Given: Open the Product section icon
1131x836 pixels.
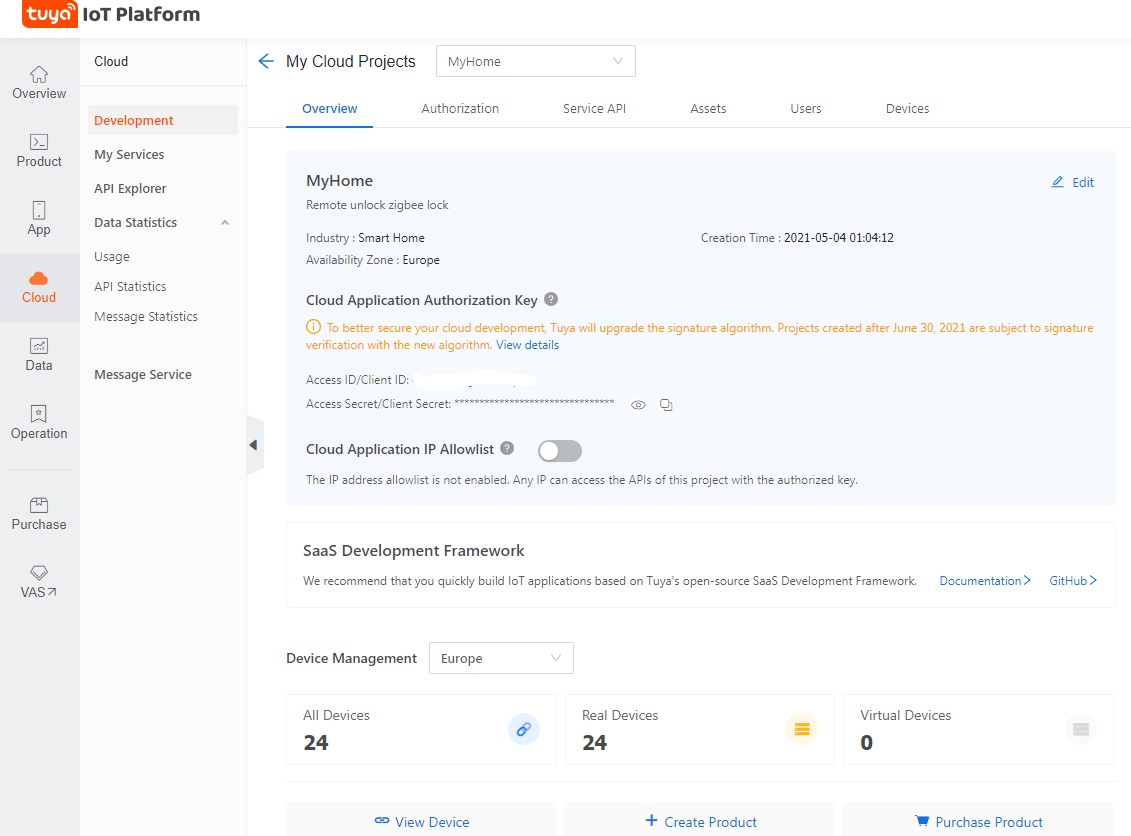Looking at the screenshot, I should [x=39, y=151].
